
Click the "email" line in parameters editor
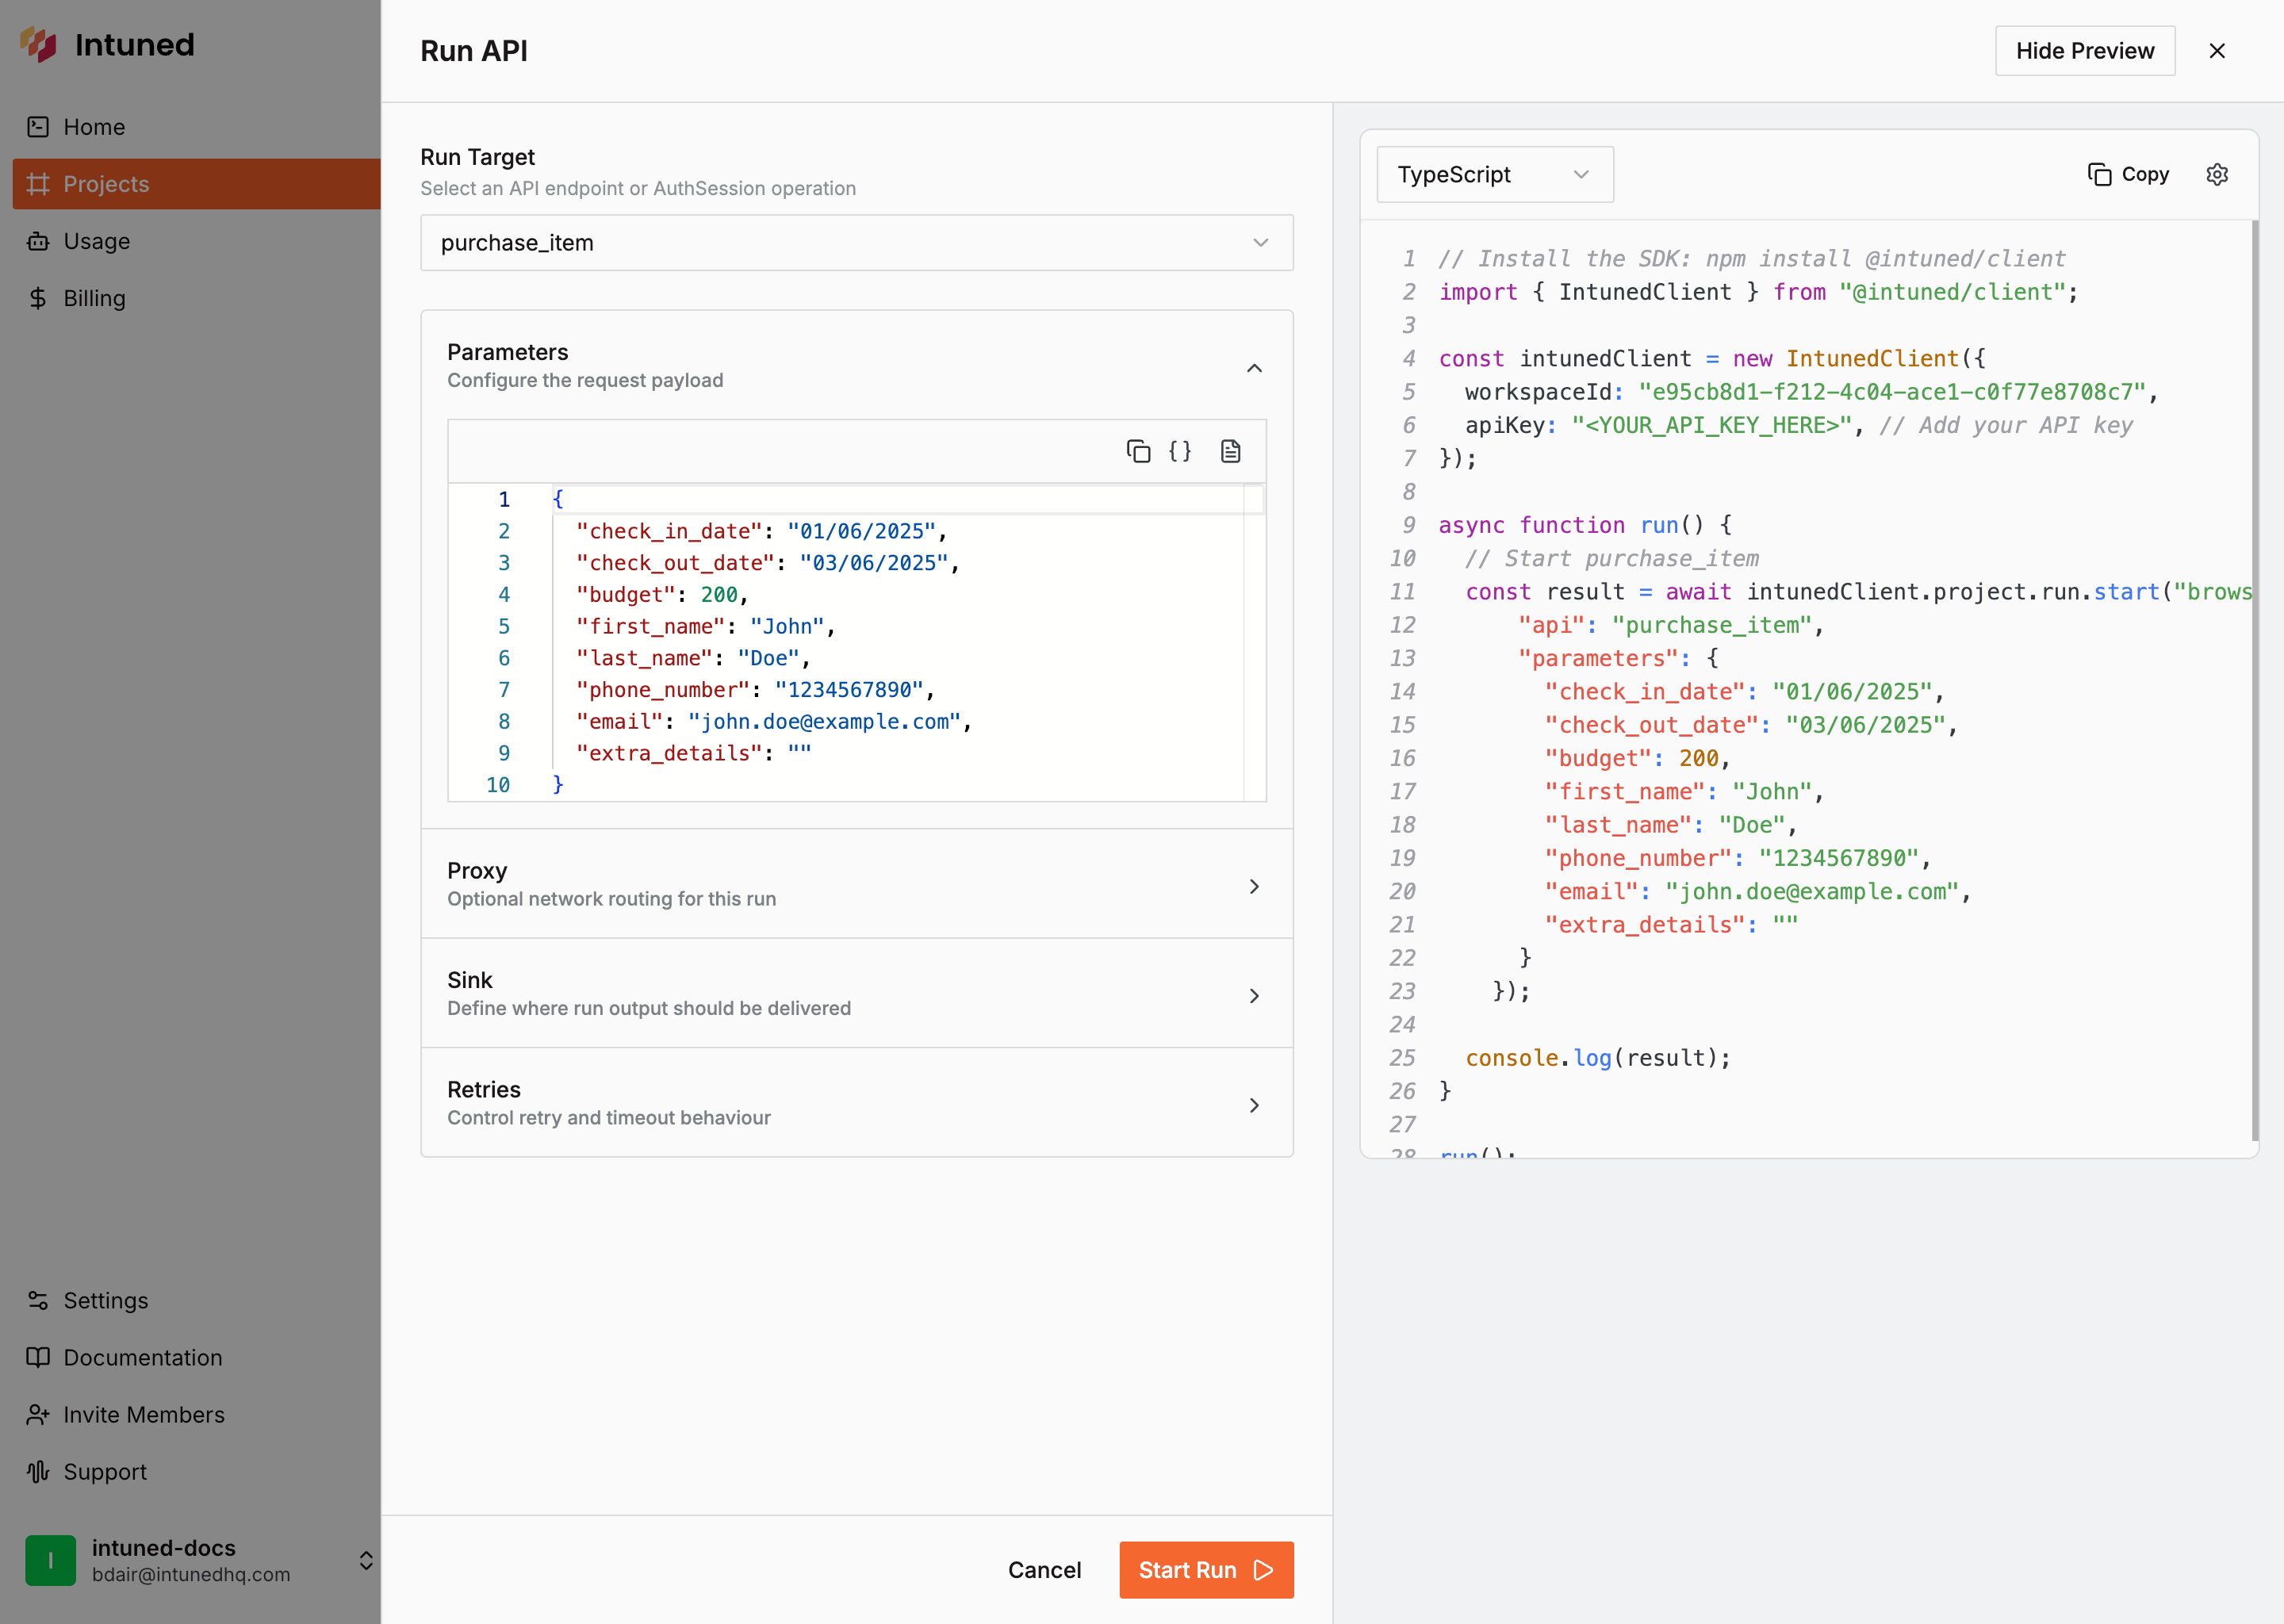[x=774, y=722]
